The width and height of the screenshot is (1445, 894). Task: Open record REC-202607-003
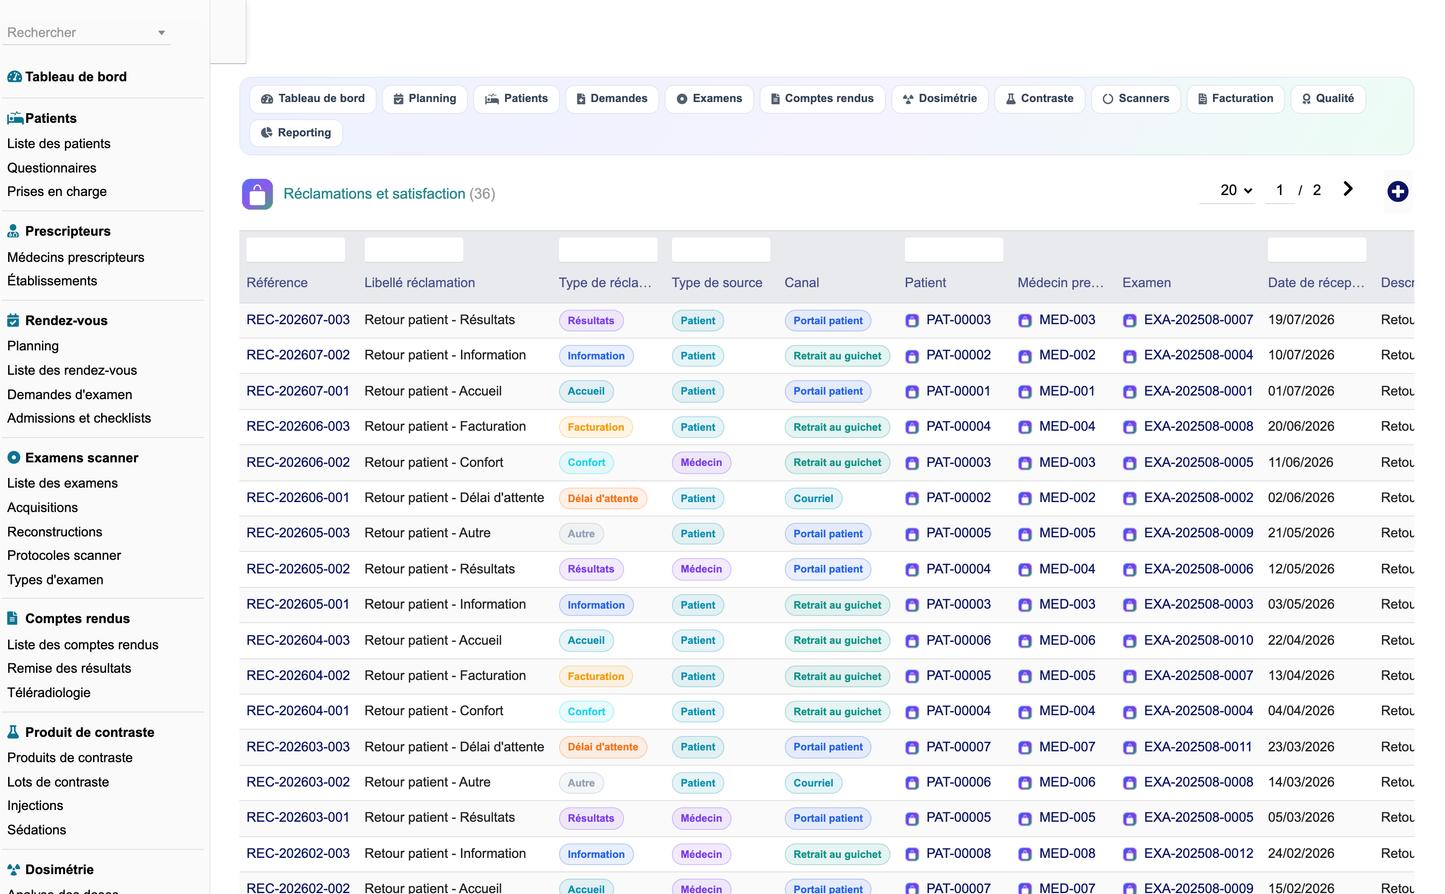pyautogui.click(x=298, y=320)
